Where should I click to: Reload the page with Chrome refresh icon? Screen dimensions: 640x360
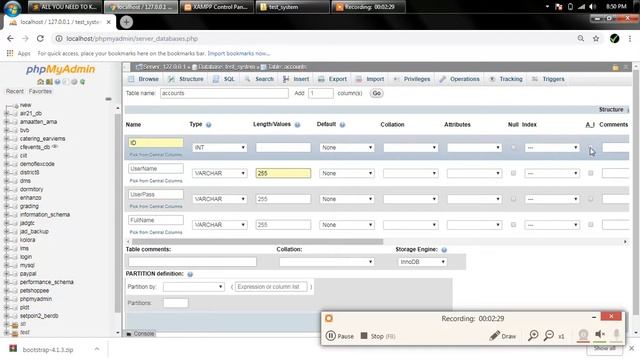(40, 38)
